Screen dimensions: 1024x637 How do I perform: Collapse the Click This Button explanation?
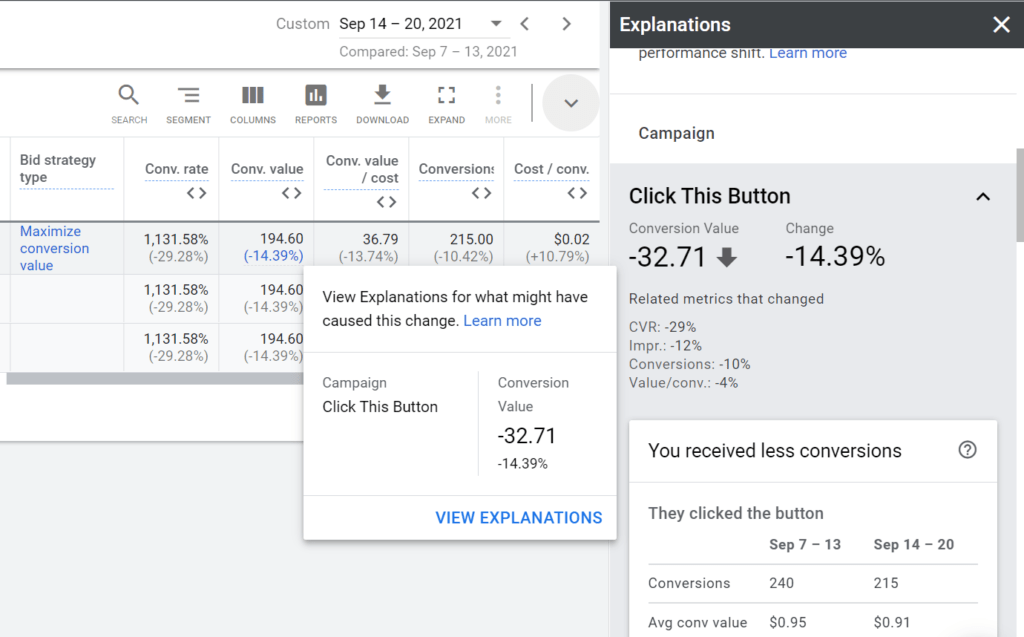(x=982, y=196)
